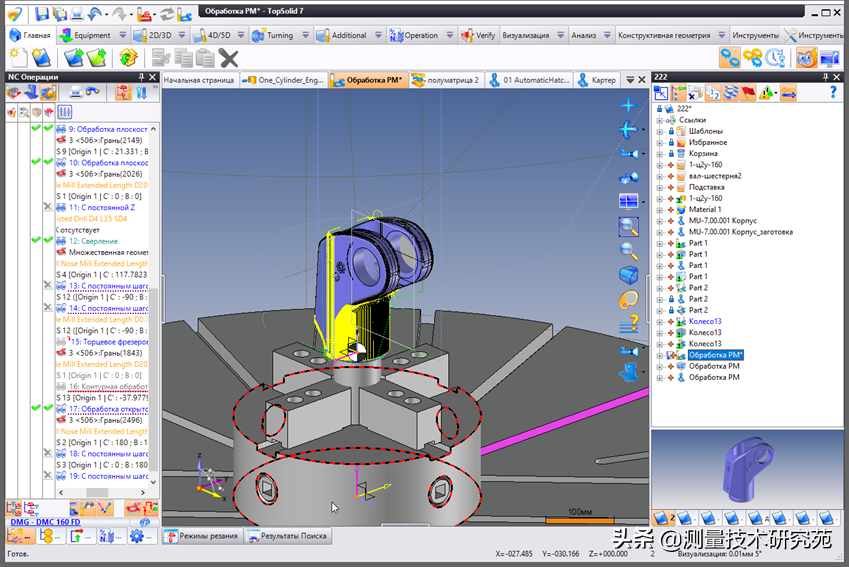Screen dimensions: 849x567
Task: Expand the вал-шестерня2 tree node
Action: click(659, 176)
